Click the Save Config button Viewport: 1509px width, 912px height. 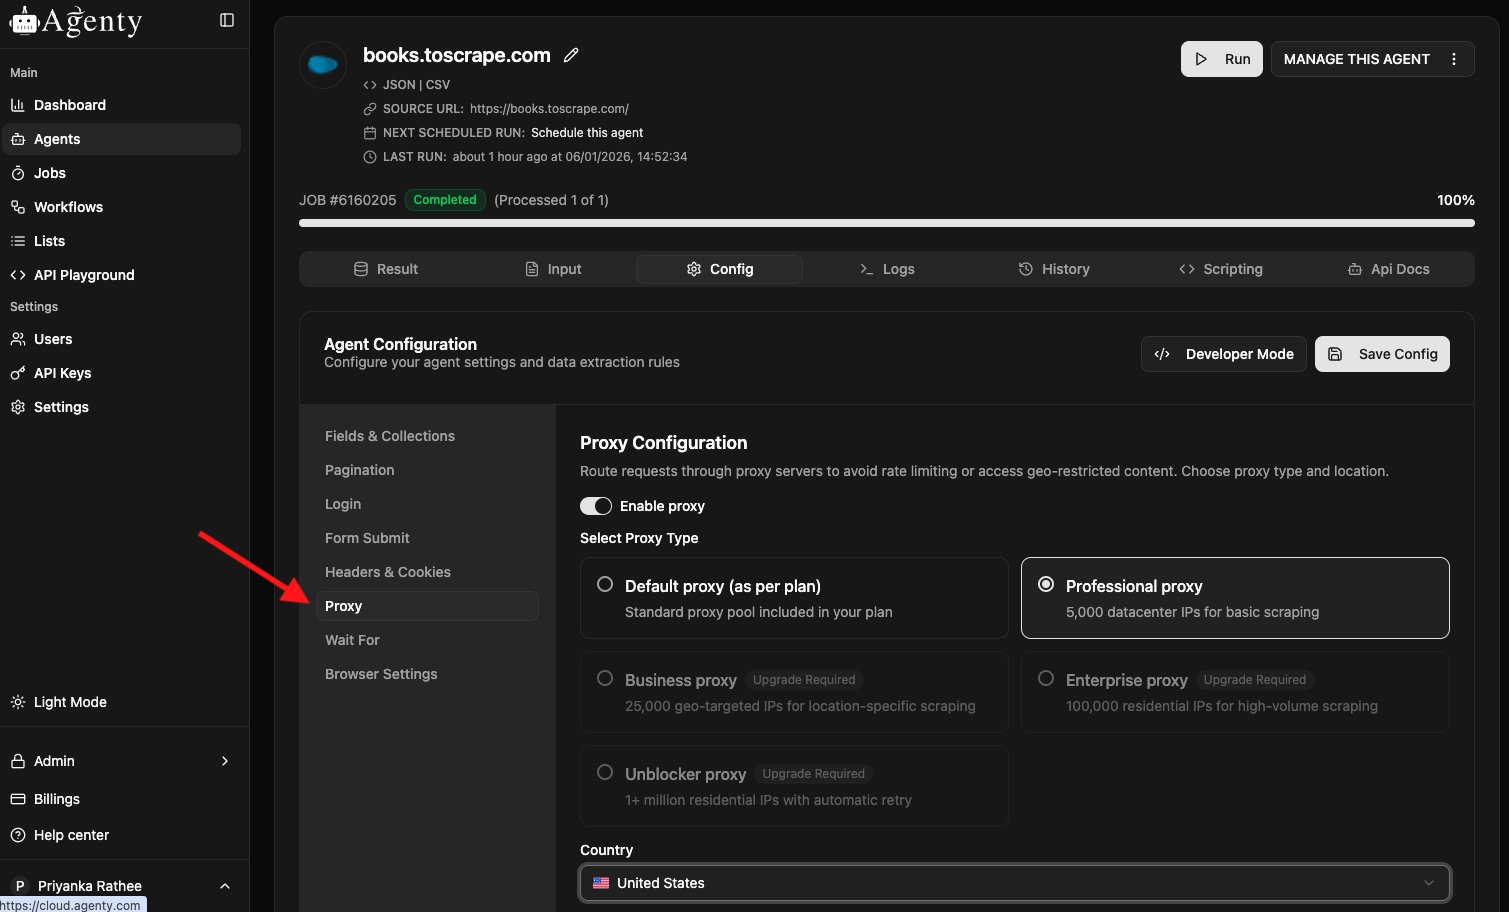(1381, 354)
